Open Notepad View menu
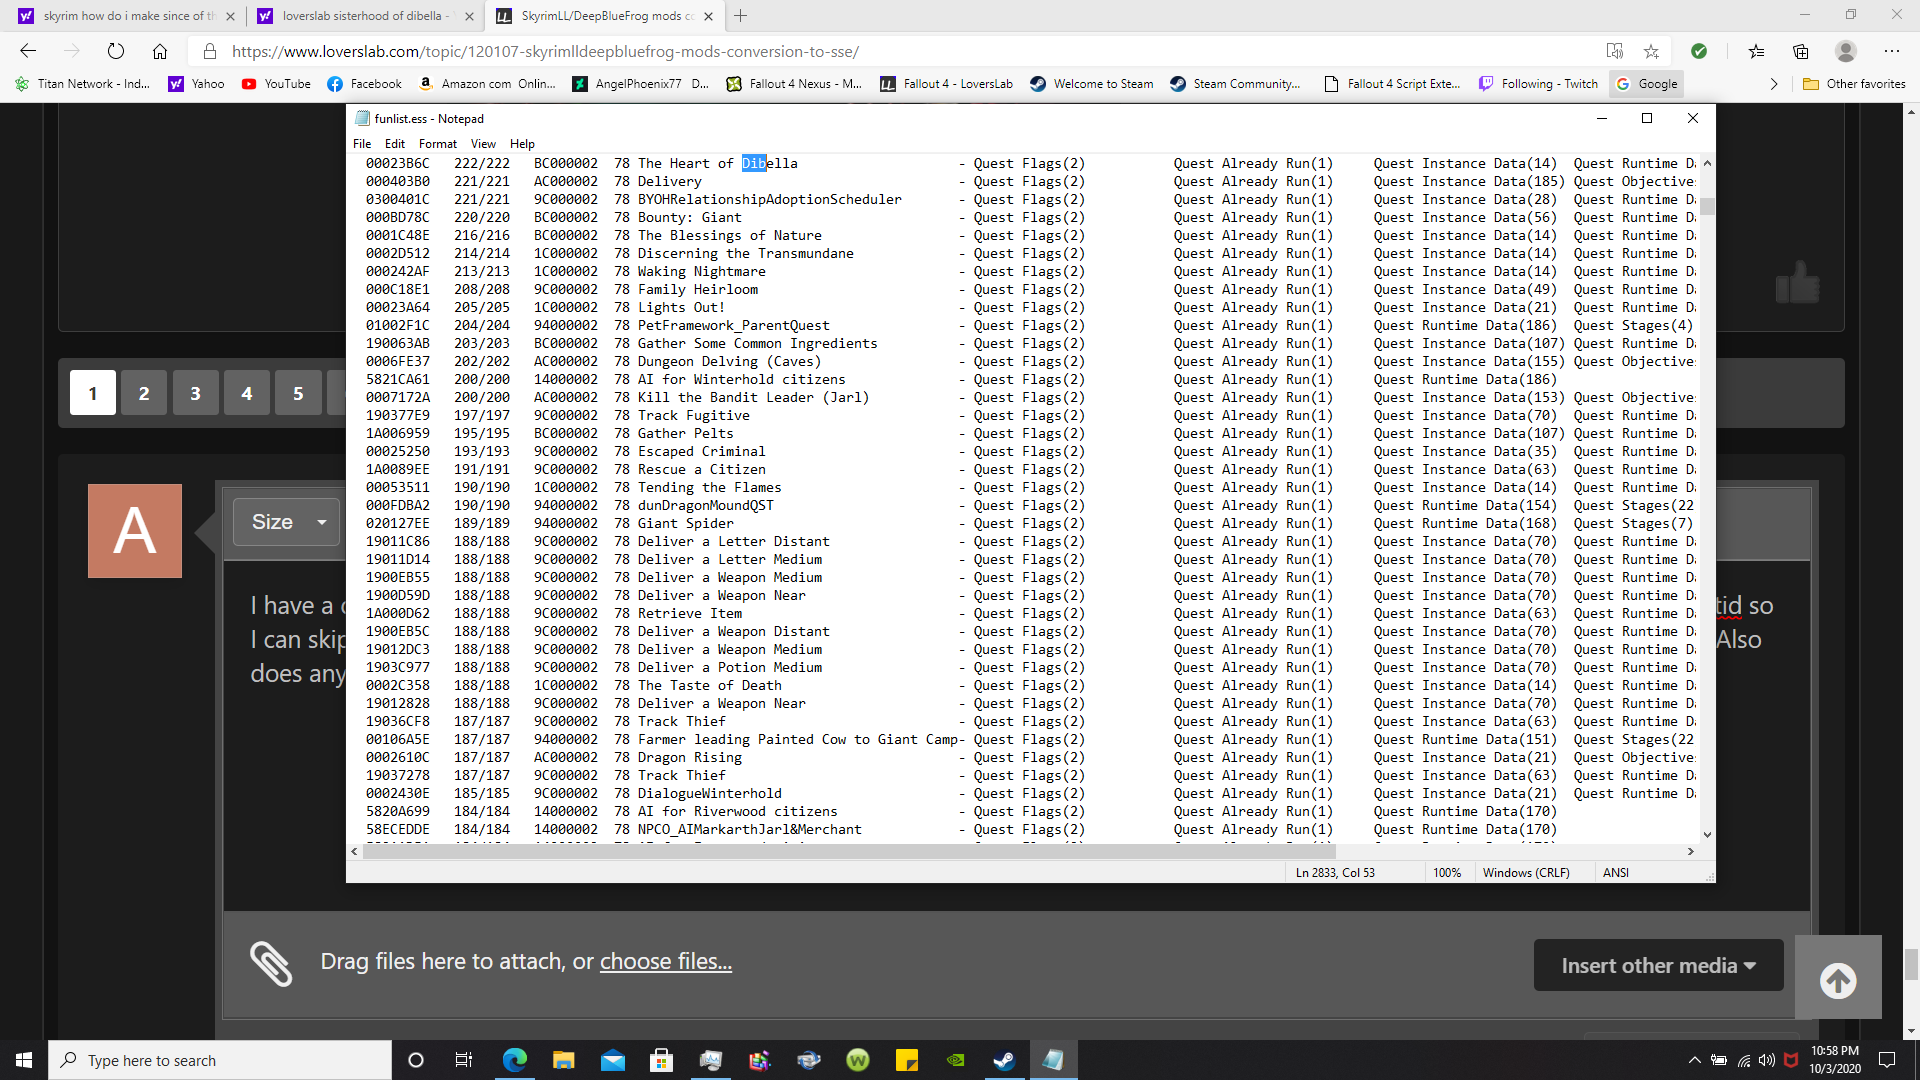The image size is (1920, 1080). [x=483, y=143]
